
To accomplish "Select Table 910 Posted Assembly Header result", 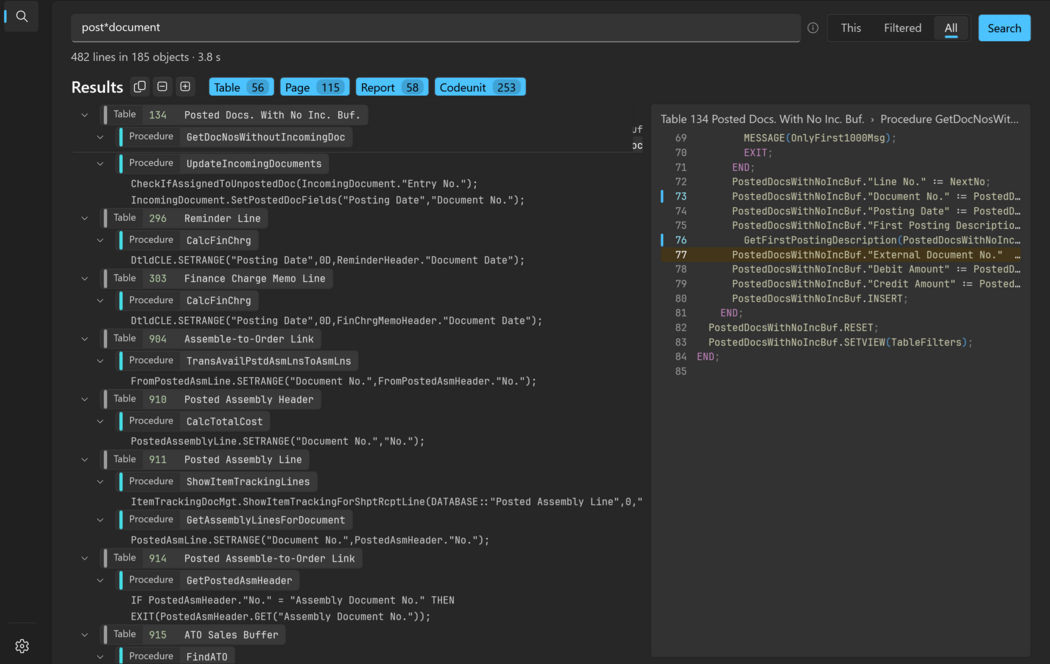I will coord(212,400).
